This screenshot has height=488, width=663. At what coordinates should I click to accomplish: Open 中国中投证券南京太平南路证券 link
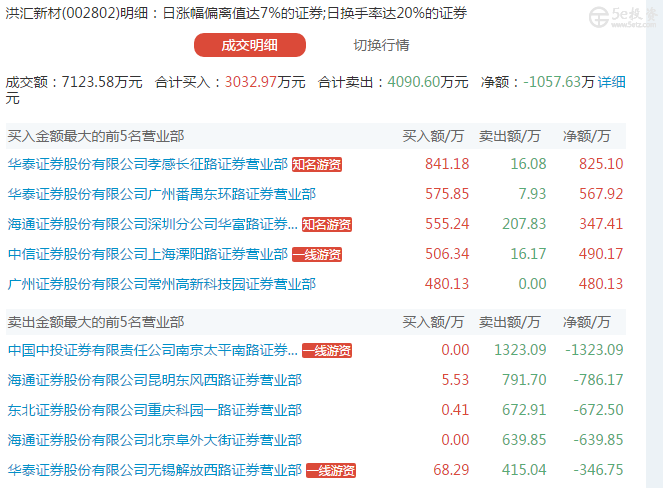pos(153,350)
